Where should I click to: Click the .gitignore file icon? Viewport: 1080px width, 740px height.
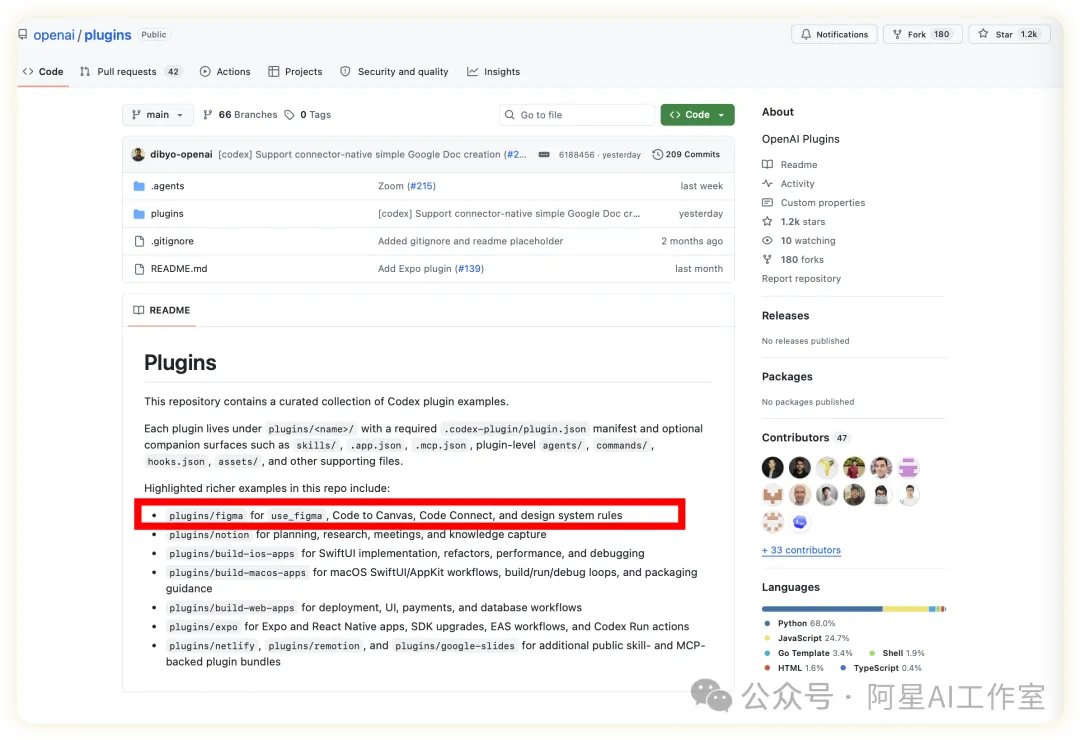tap(139, 241)
